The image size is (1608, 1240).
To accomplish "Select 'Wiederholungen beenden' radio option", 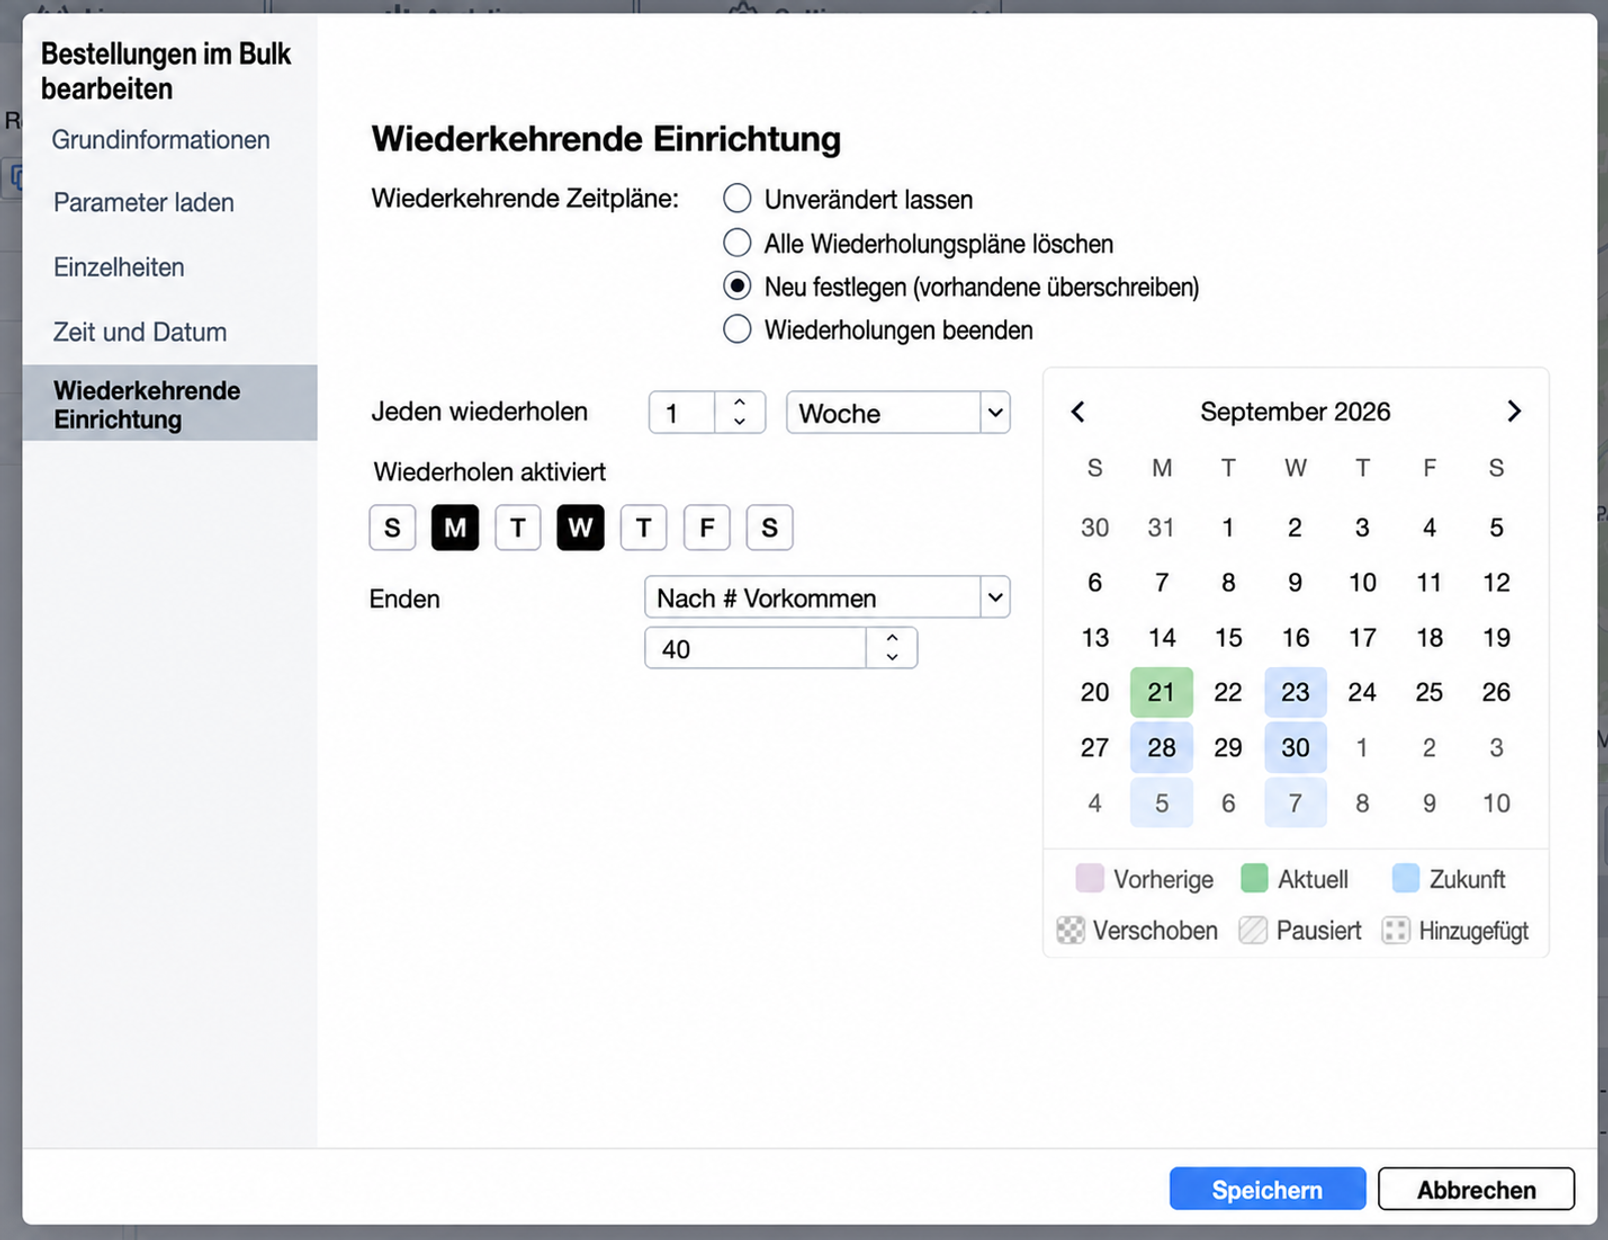I will click(737, 330).
